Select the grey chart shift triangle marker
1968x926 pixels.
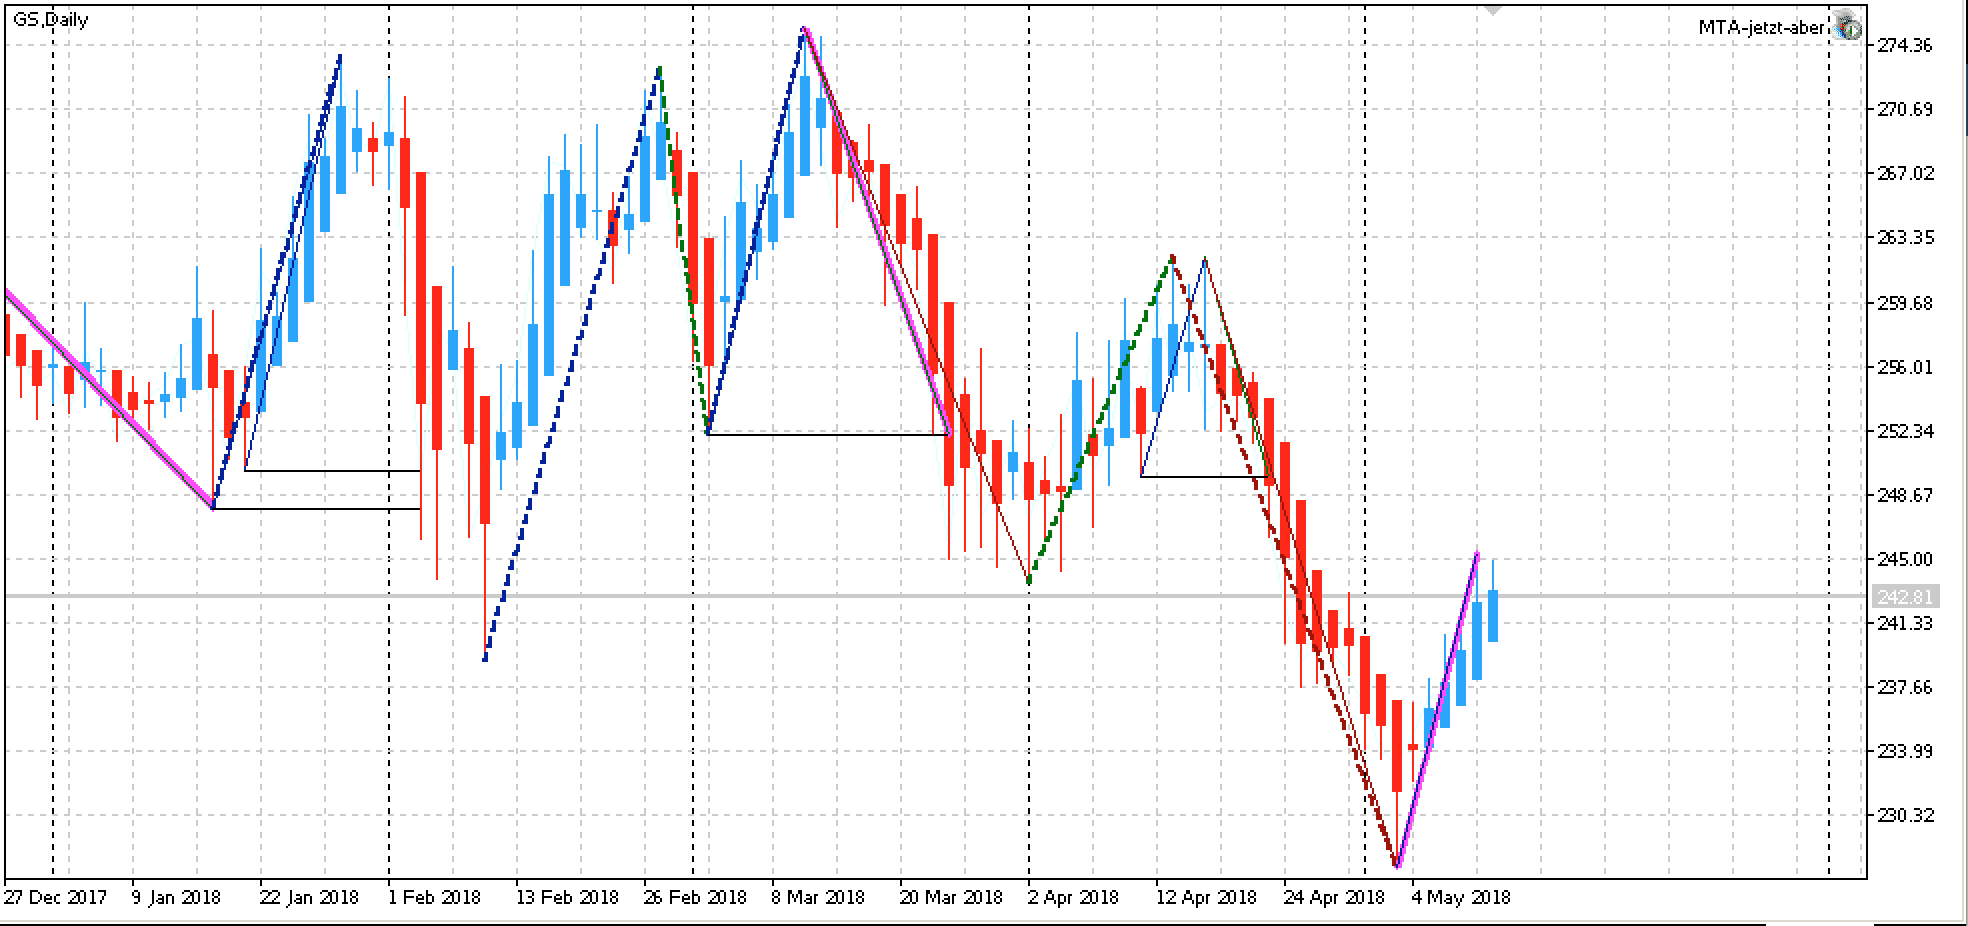pyautogui.click(x=1493, y=9)
